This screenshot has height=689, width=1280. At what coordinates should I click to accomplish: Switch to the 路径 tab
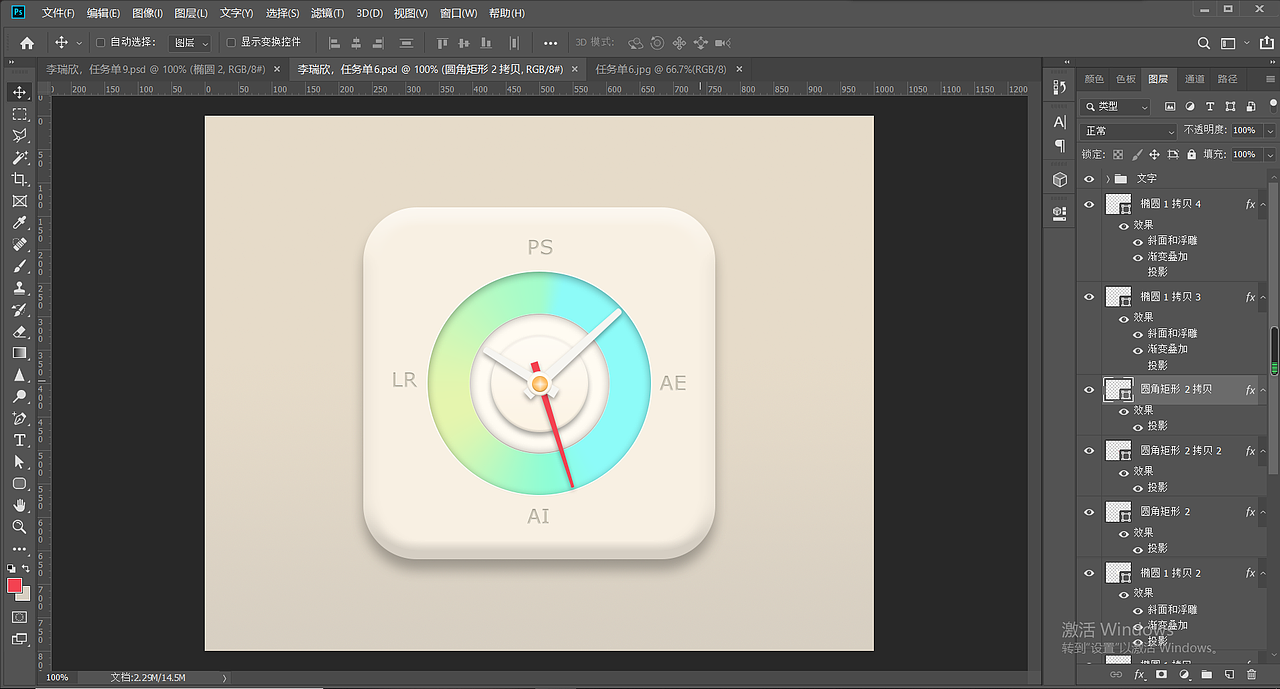(x=1227, y=79)
